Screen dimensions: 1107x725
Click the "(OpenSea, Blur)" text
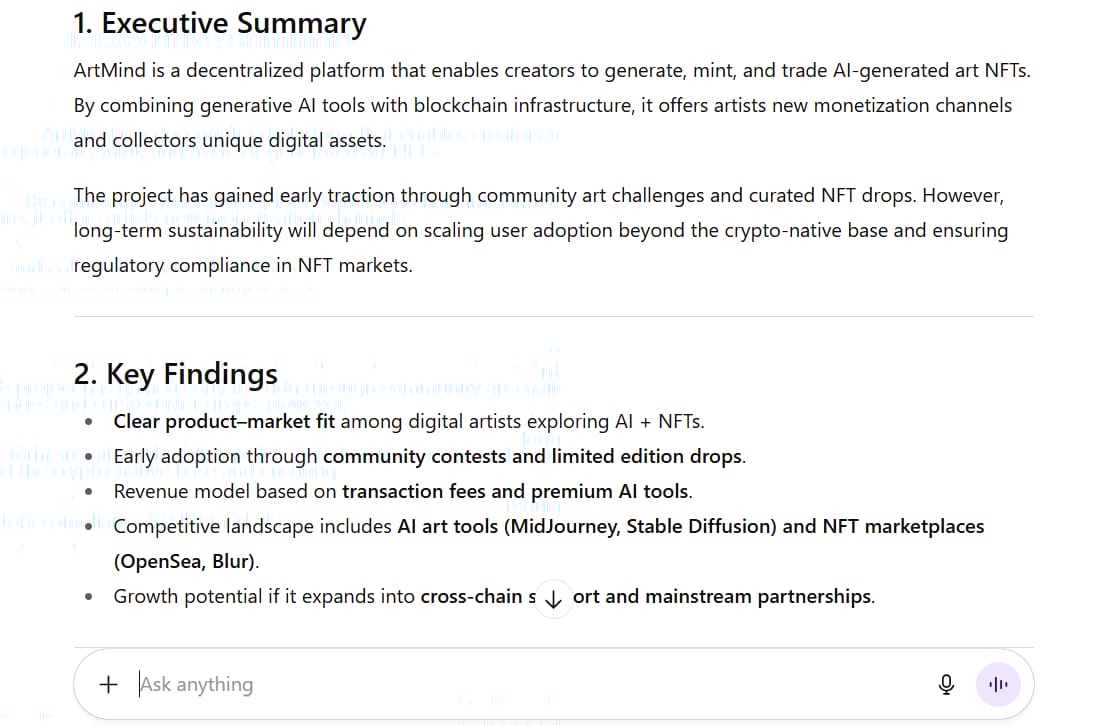pos(185,561)
